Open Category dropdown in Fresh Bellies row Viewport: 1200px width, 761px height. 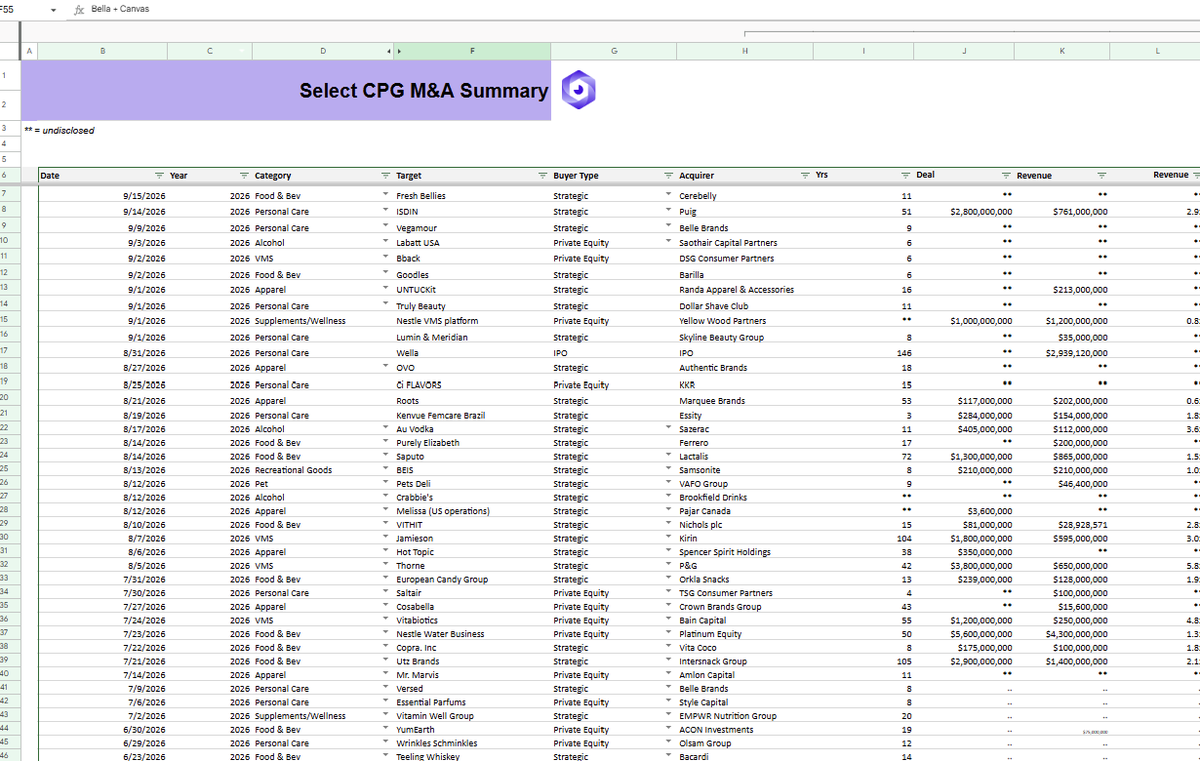click(385, 195)
